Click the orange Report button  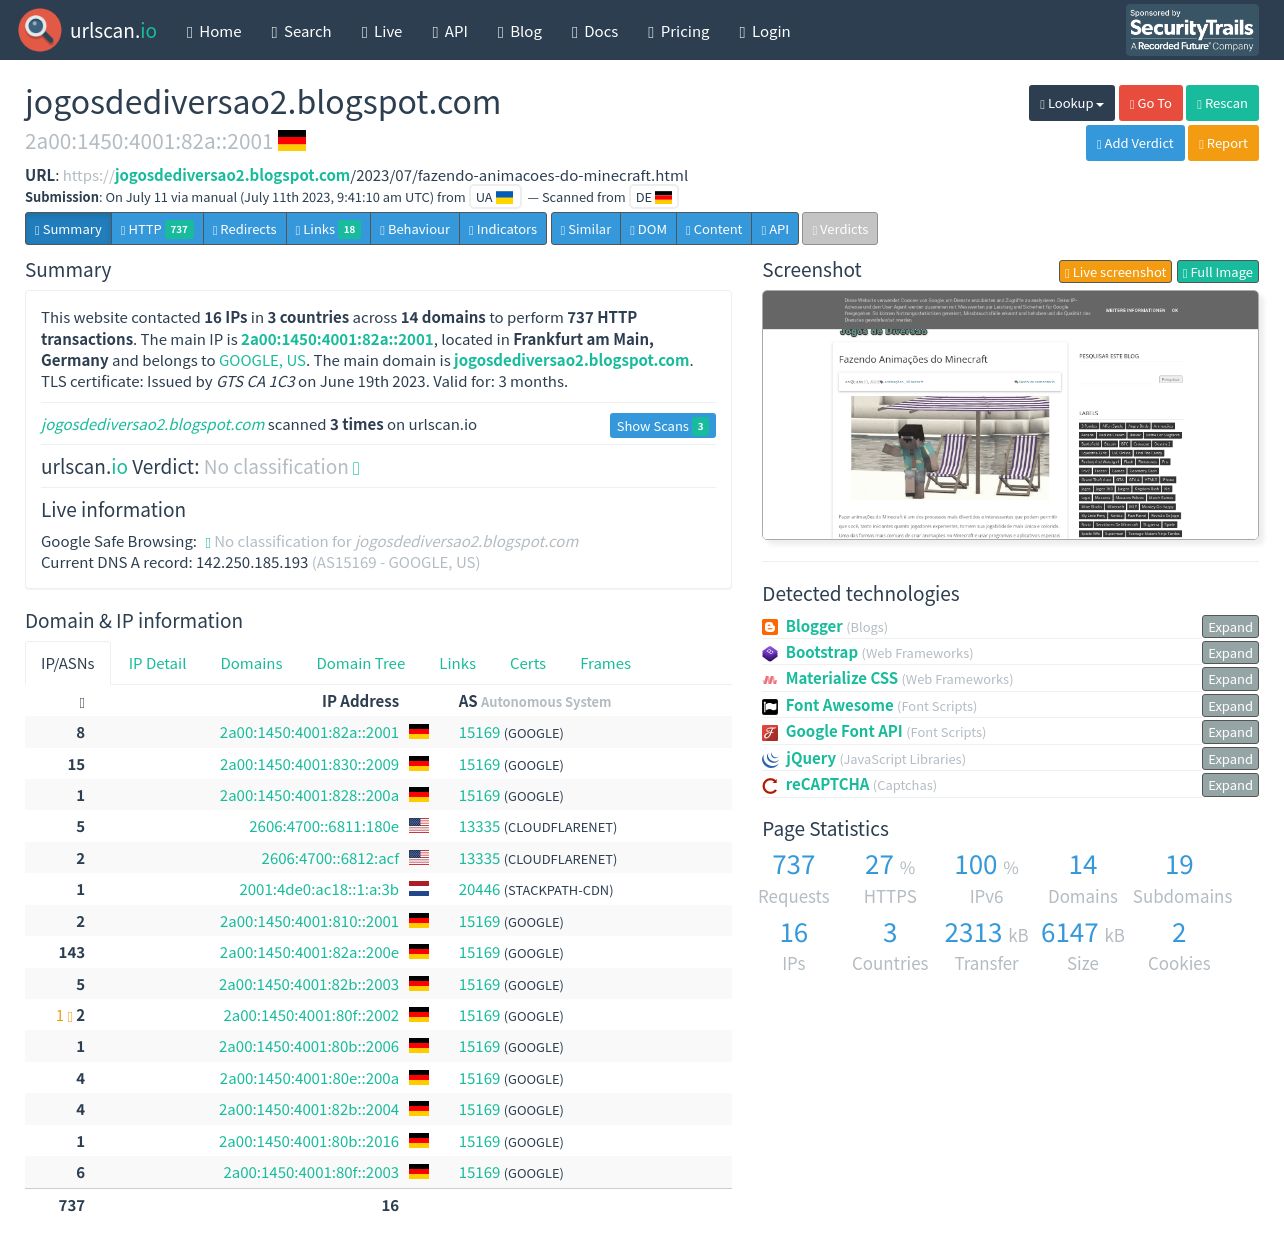tap(1223, 143)
